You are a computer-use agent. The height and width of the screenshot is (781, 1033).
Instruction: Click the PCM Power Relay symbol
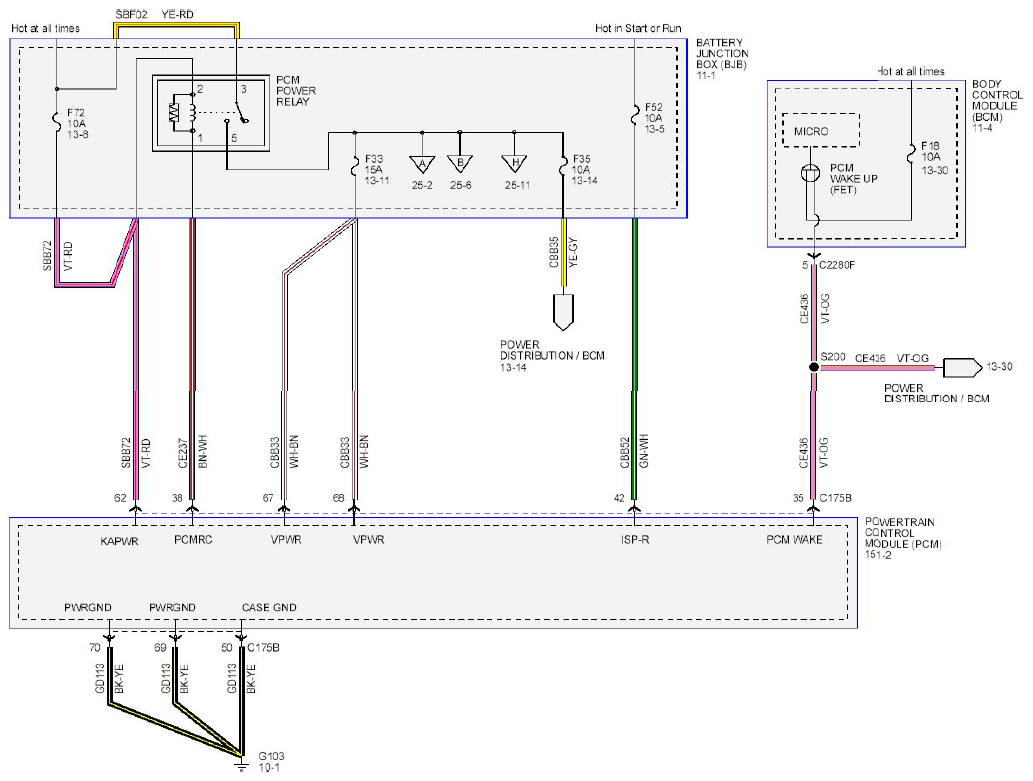pos(211,113)
